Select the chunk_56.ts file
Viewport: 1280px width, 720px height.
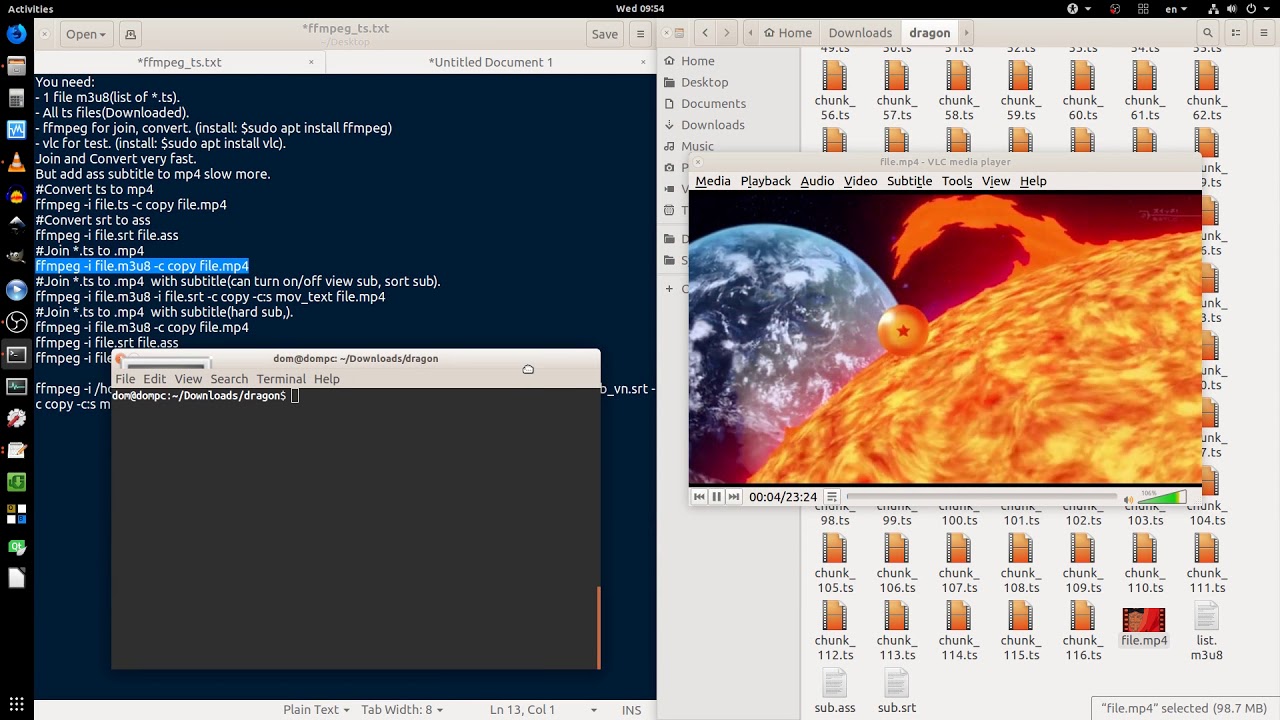[x=834, y=91]
